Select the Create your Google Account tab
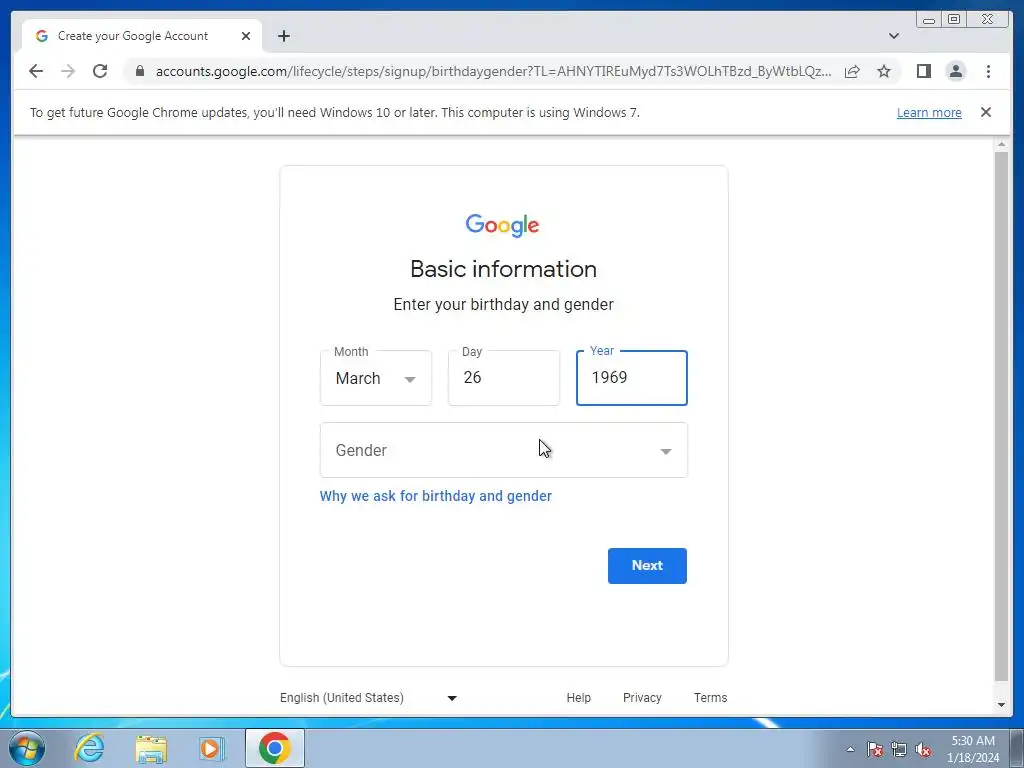Image resolution: width=1024 pixels, height=768 pixels. [x=142, y=36]
